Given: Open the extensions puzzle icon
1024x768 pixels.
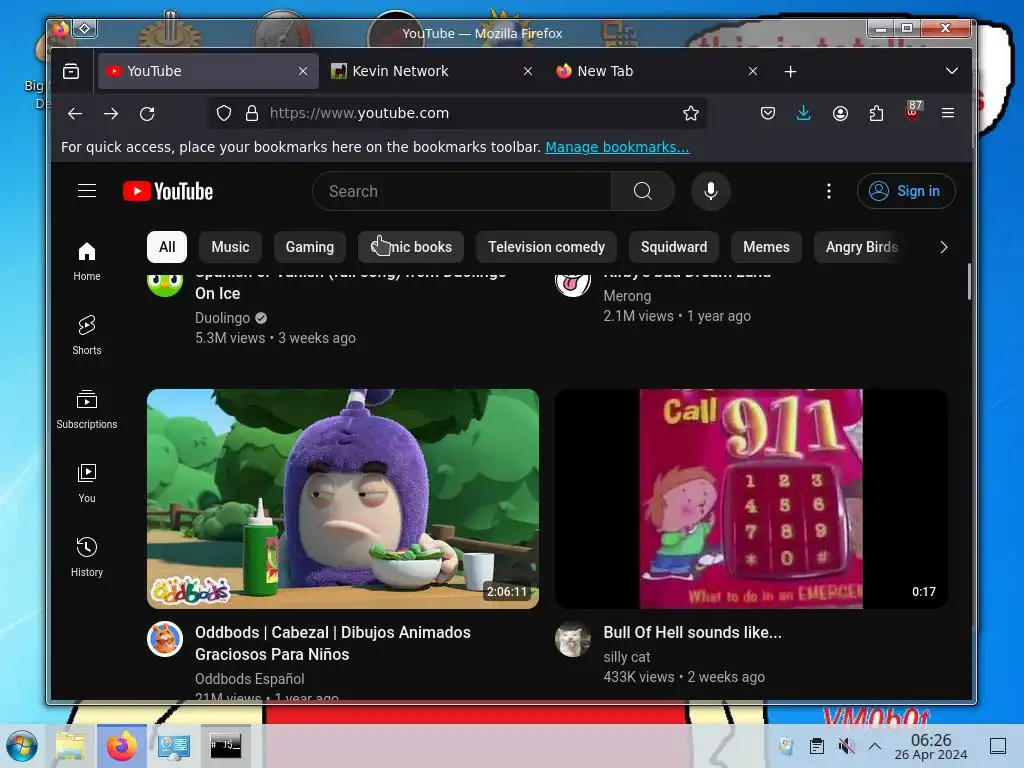Looking at the screenshot, I should (876, 114).
